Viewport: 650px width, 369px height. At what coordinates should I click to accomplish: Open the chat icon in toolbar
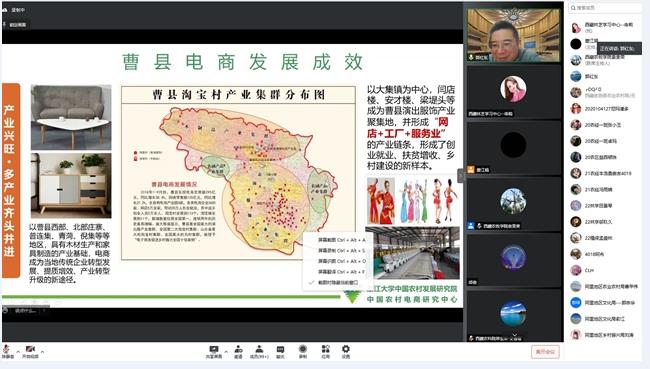click(281, 352)
